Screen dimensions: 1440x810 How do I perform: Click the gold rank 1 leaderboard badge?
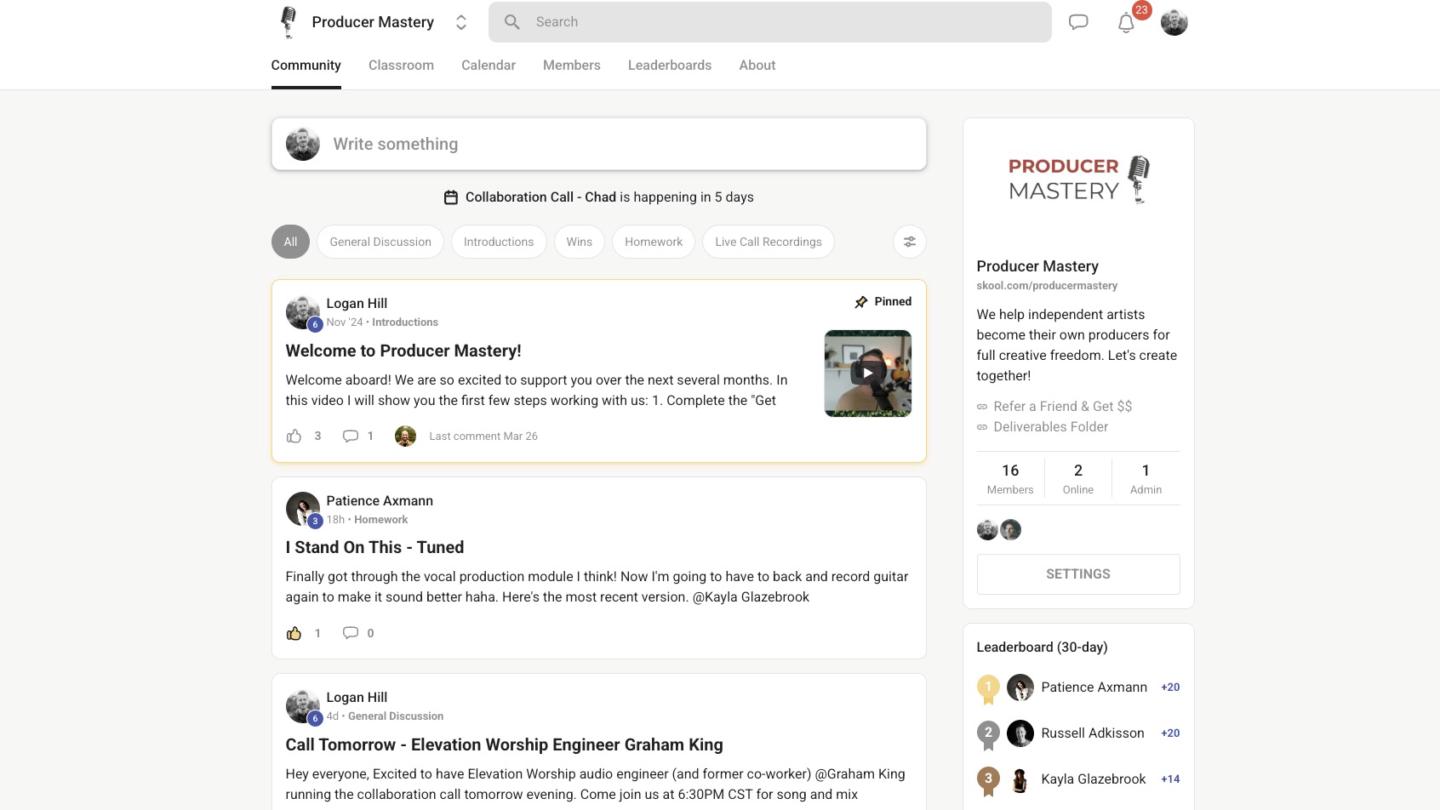click(x=988, y=689)
